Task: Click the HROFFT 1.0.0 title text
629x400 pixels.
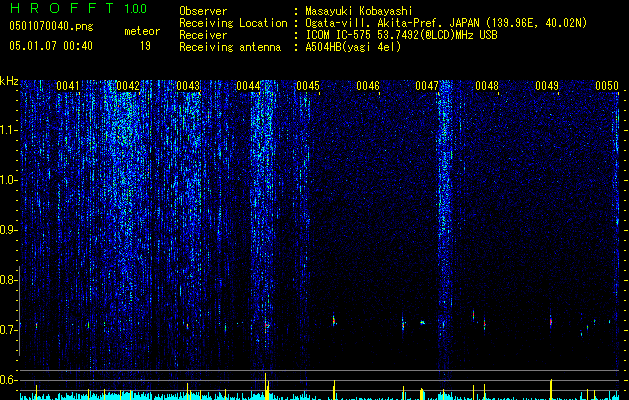Action: 78,8
